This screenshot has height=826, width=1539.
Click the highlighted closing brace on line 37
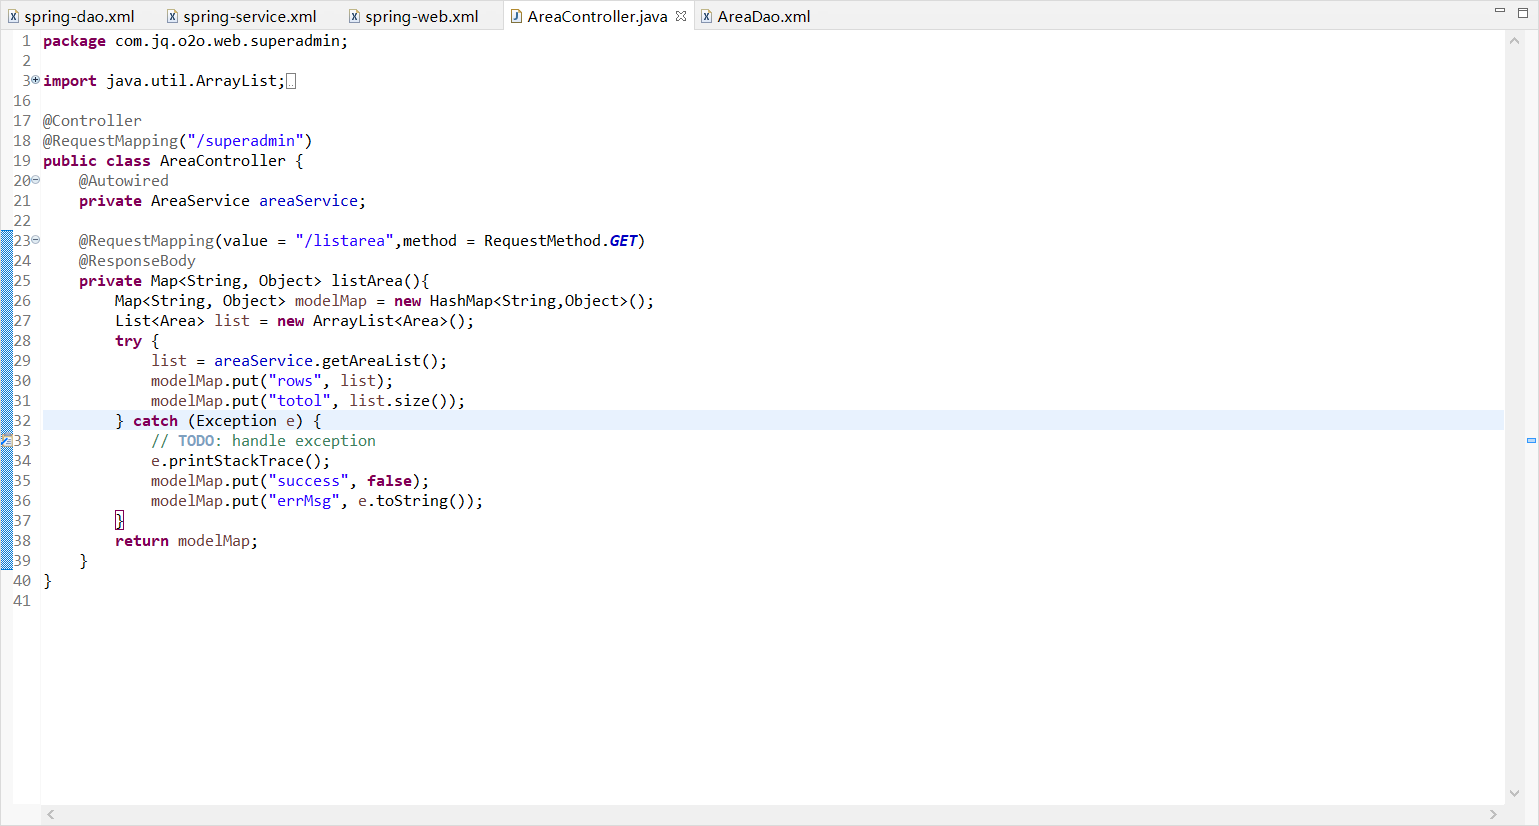119,521
